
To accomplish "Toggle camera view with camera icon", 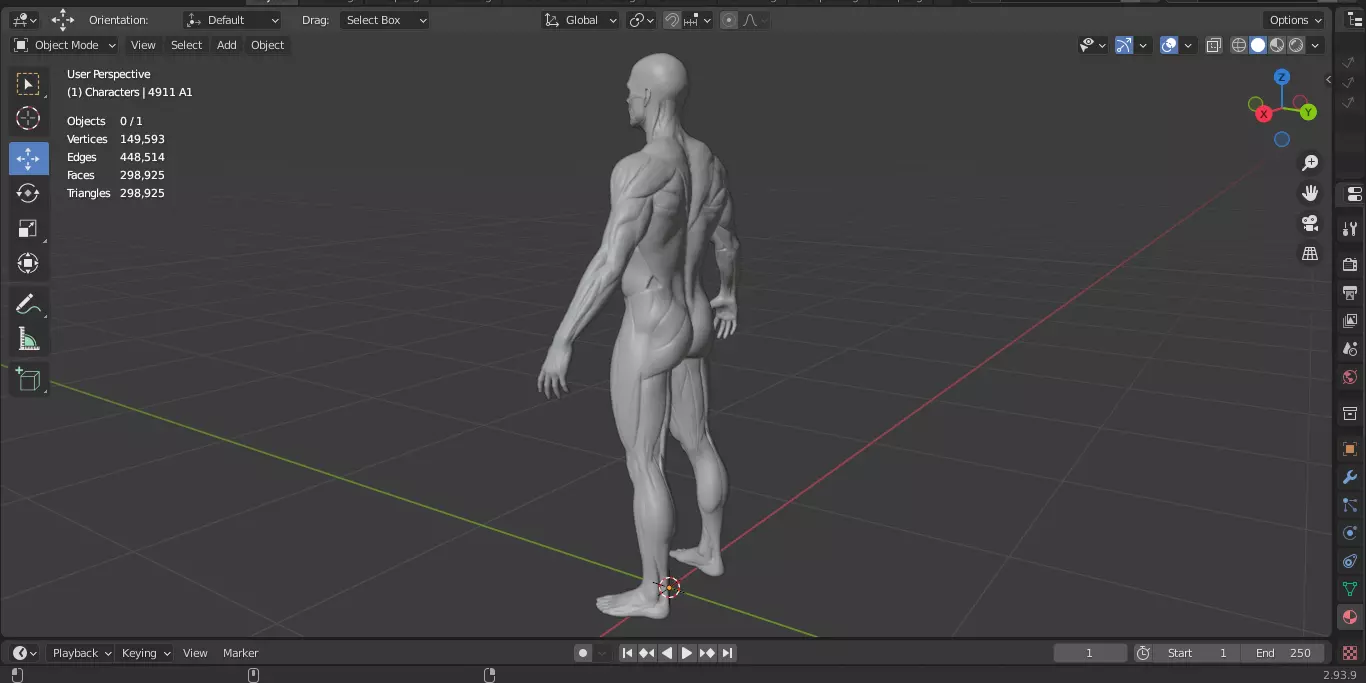I will pos(1310,223).
